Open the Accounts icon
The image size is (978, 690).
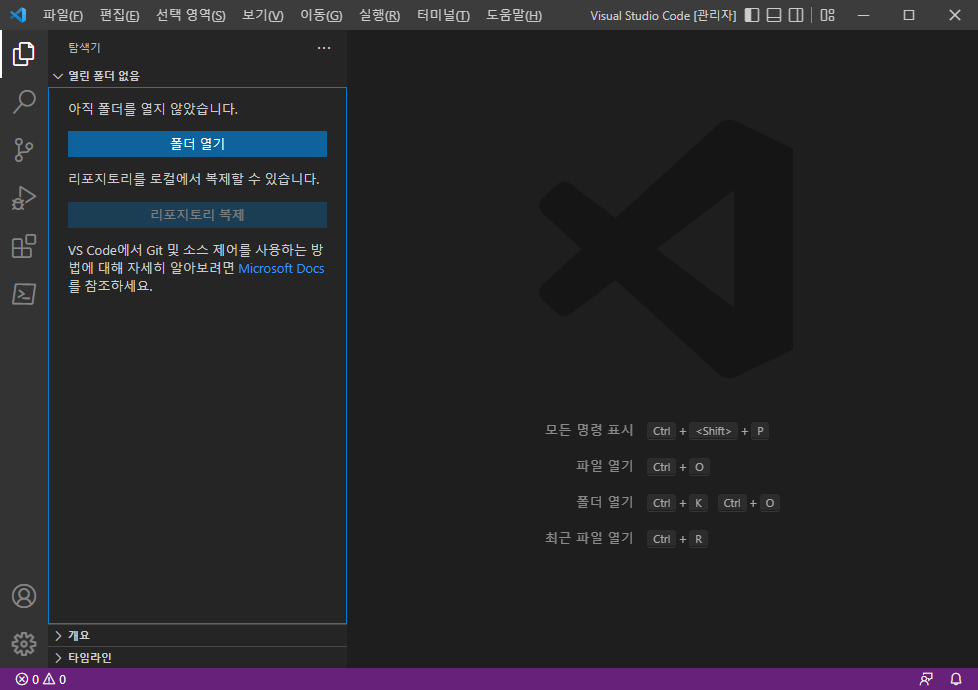[x=24, y=596]
